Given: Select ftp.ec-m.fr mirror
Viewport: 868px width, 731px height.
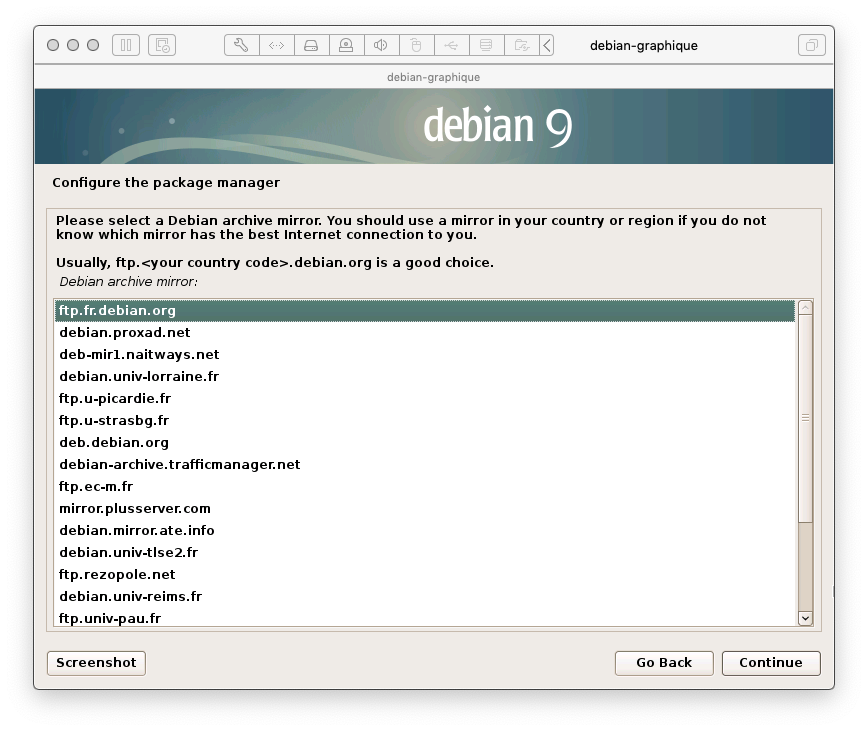Looking at the screenshot, I should tap(425, 487).
